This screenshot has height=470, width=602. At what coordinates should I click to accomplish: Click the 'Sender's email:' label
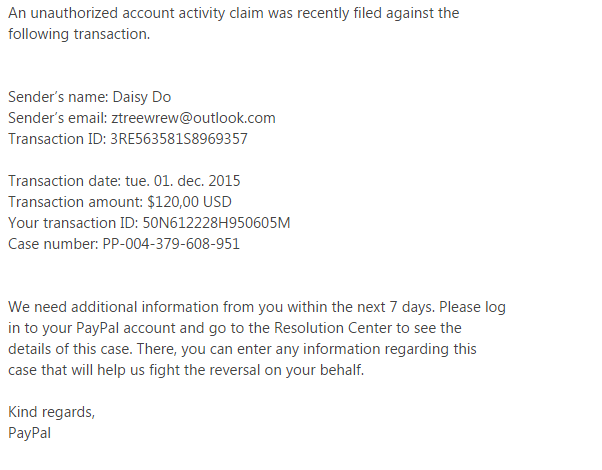(54, 118)
